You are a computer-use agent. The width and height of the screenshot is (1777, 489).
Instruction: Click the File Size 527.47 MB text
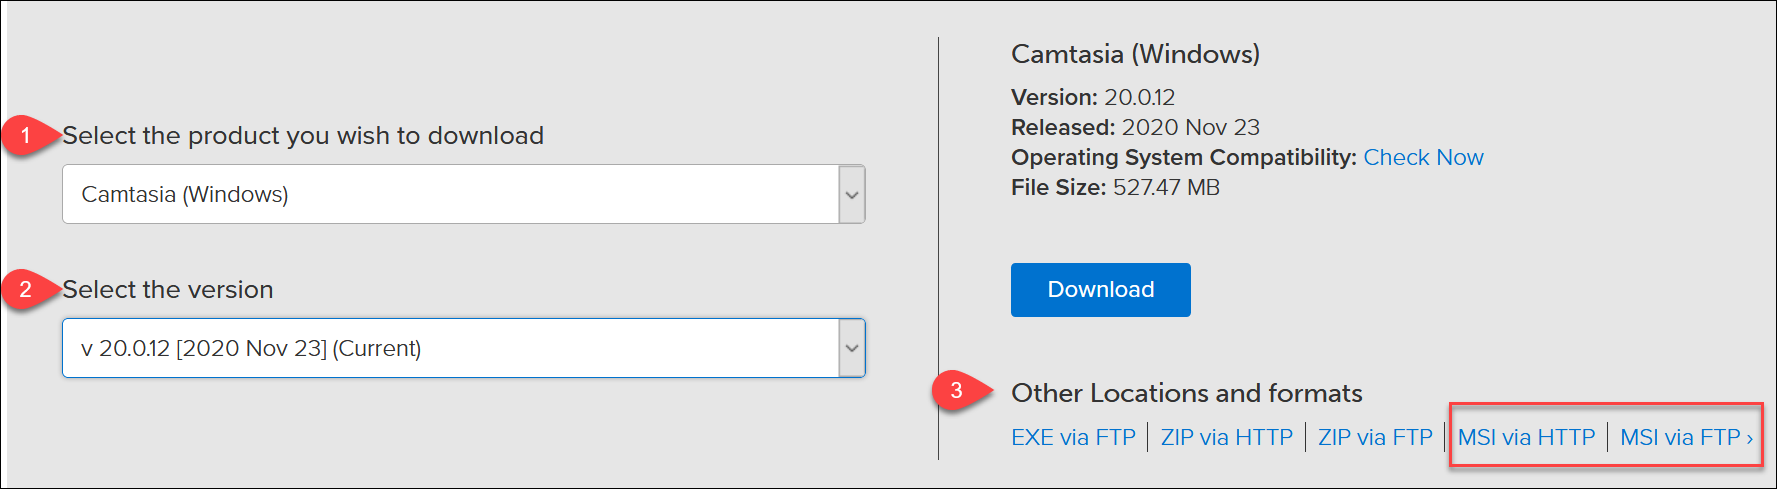tap(1115, 187)
